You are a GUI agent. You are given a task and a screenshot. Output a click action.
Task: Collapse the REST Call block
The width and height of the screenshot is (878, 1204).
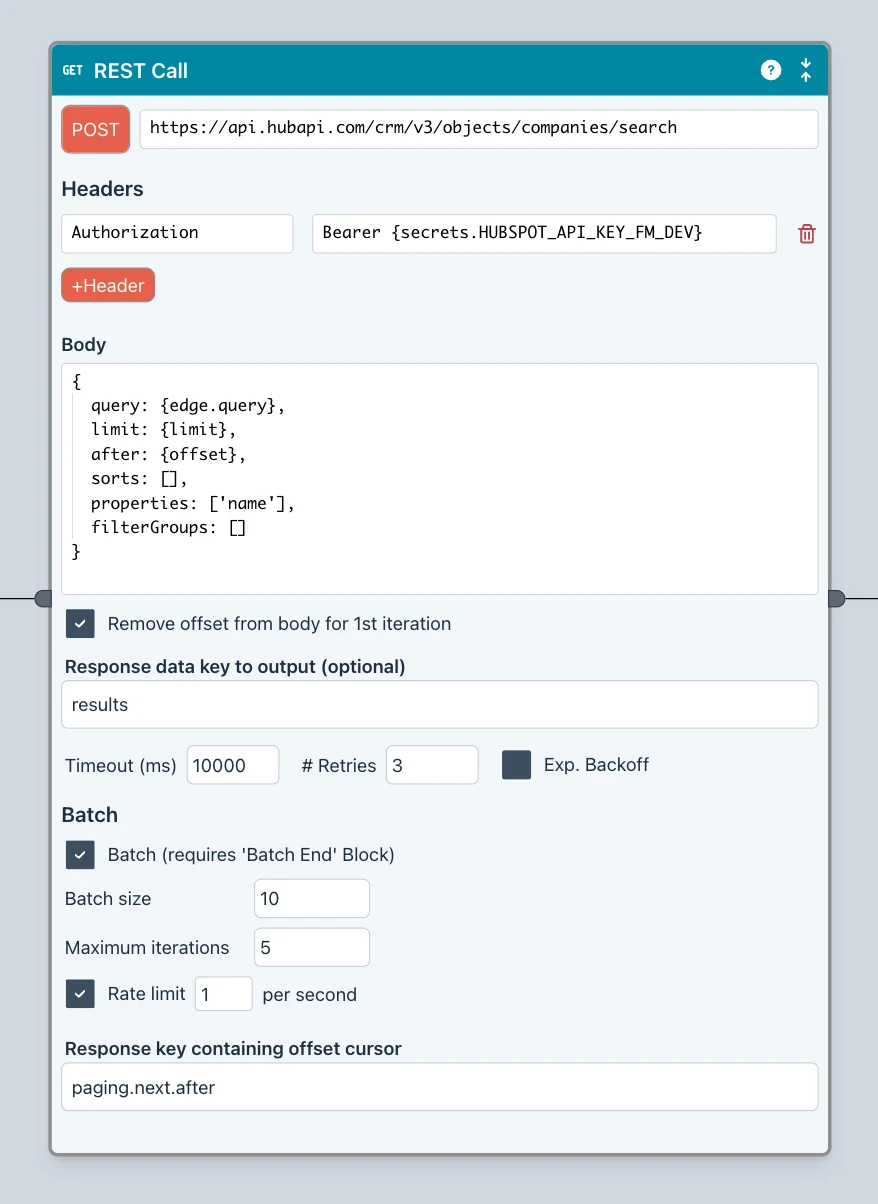806,70
